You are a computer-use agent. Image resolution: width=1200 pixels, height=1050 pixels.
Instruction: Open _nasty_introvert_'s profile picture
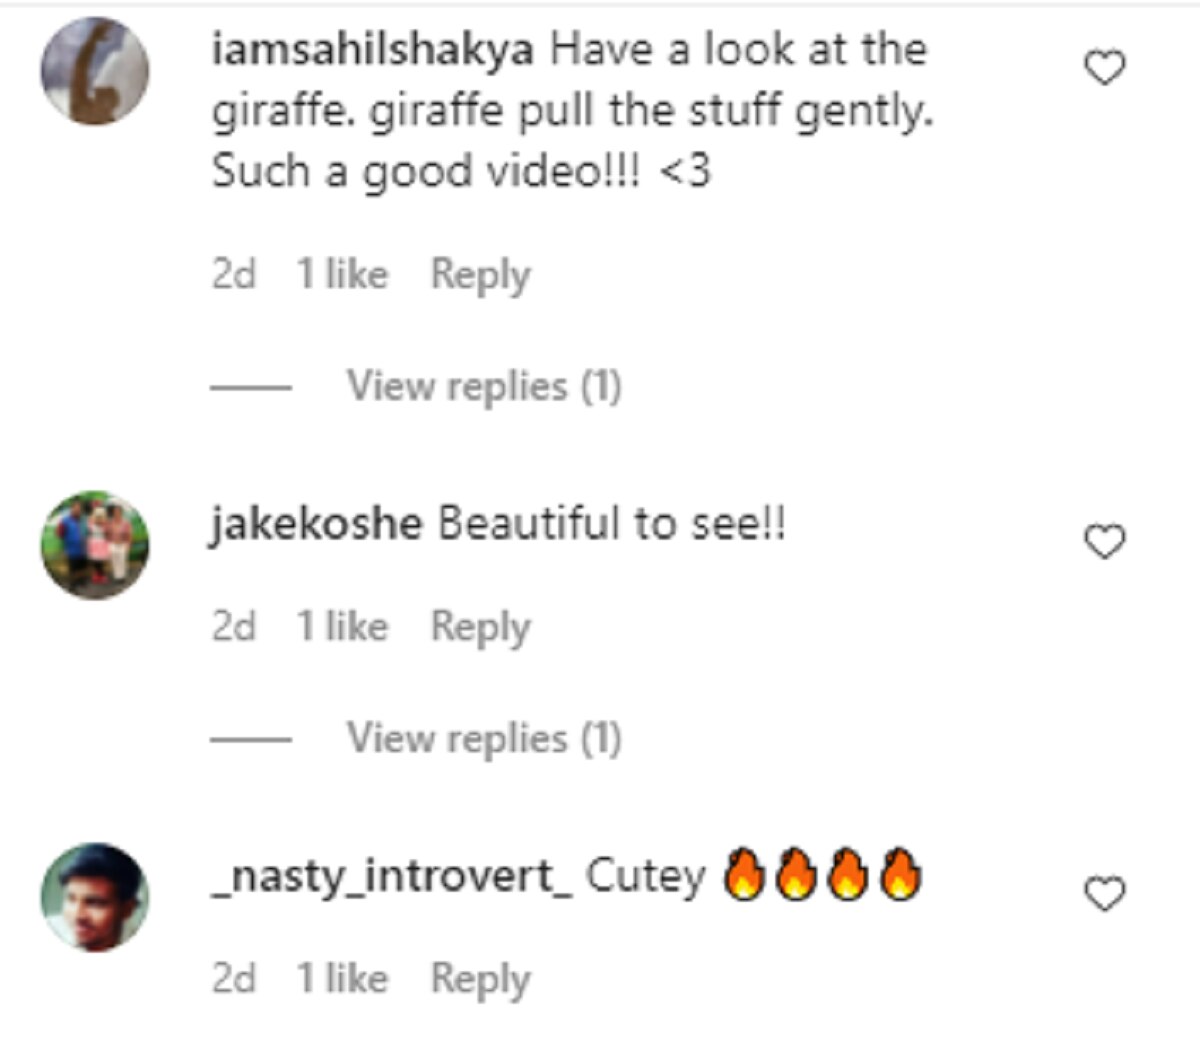[x=95, y=896]
